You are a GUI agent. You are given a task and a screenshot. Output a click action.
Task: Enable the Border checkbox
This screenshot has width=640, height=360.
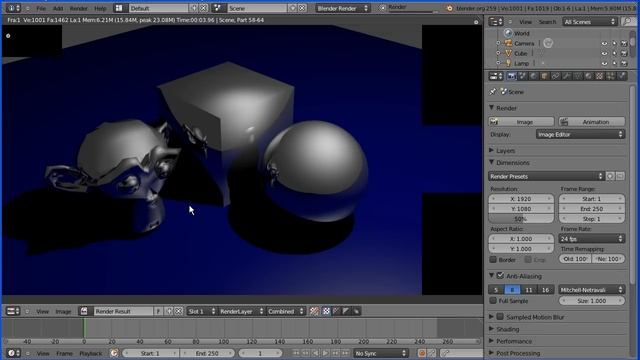493,260
